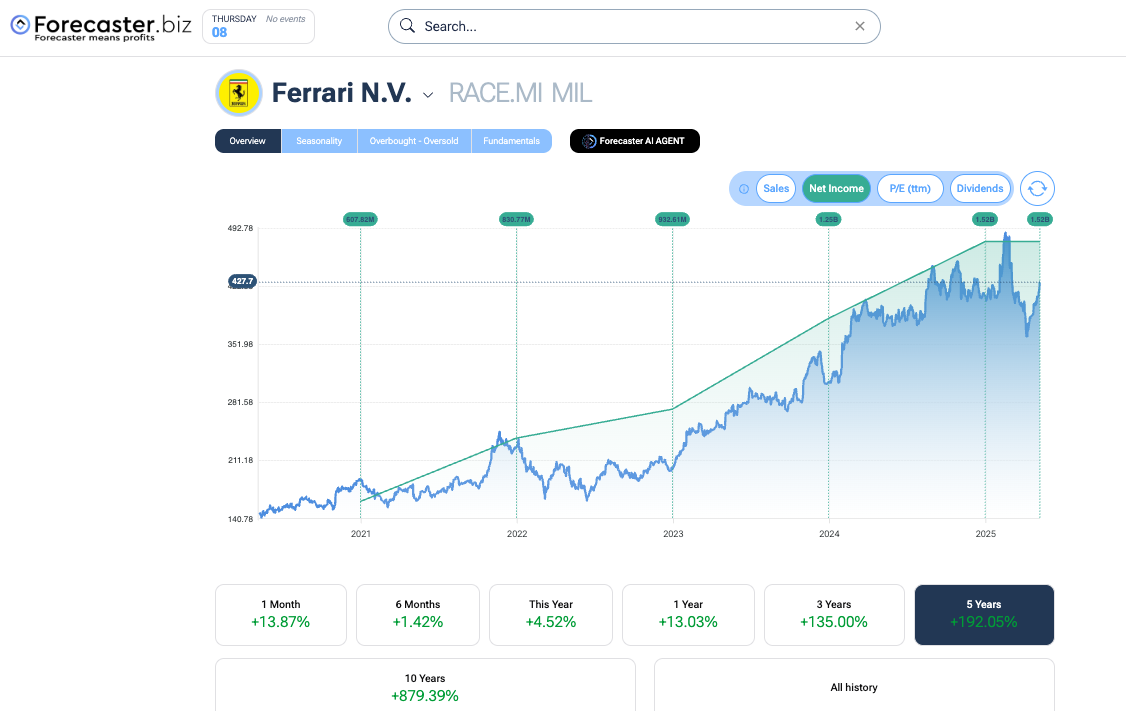Expand the Ferrari N.V. ticker dropdown arrow

tap(428, 95)
